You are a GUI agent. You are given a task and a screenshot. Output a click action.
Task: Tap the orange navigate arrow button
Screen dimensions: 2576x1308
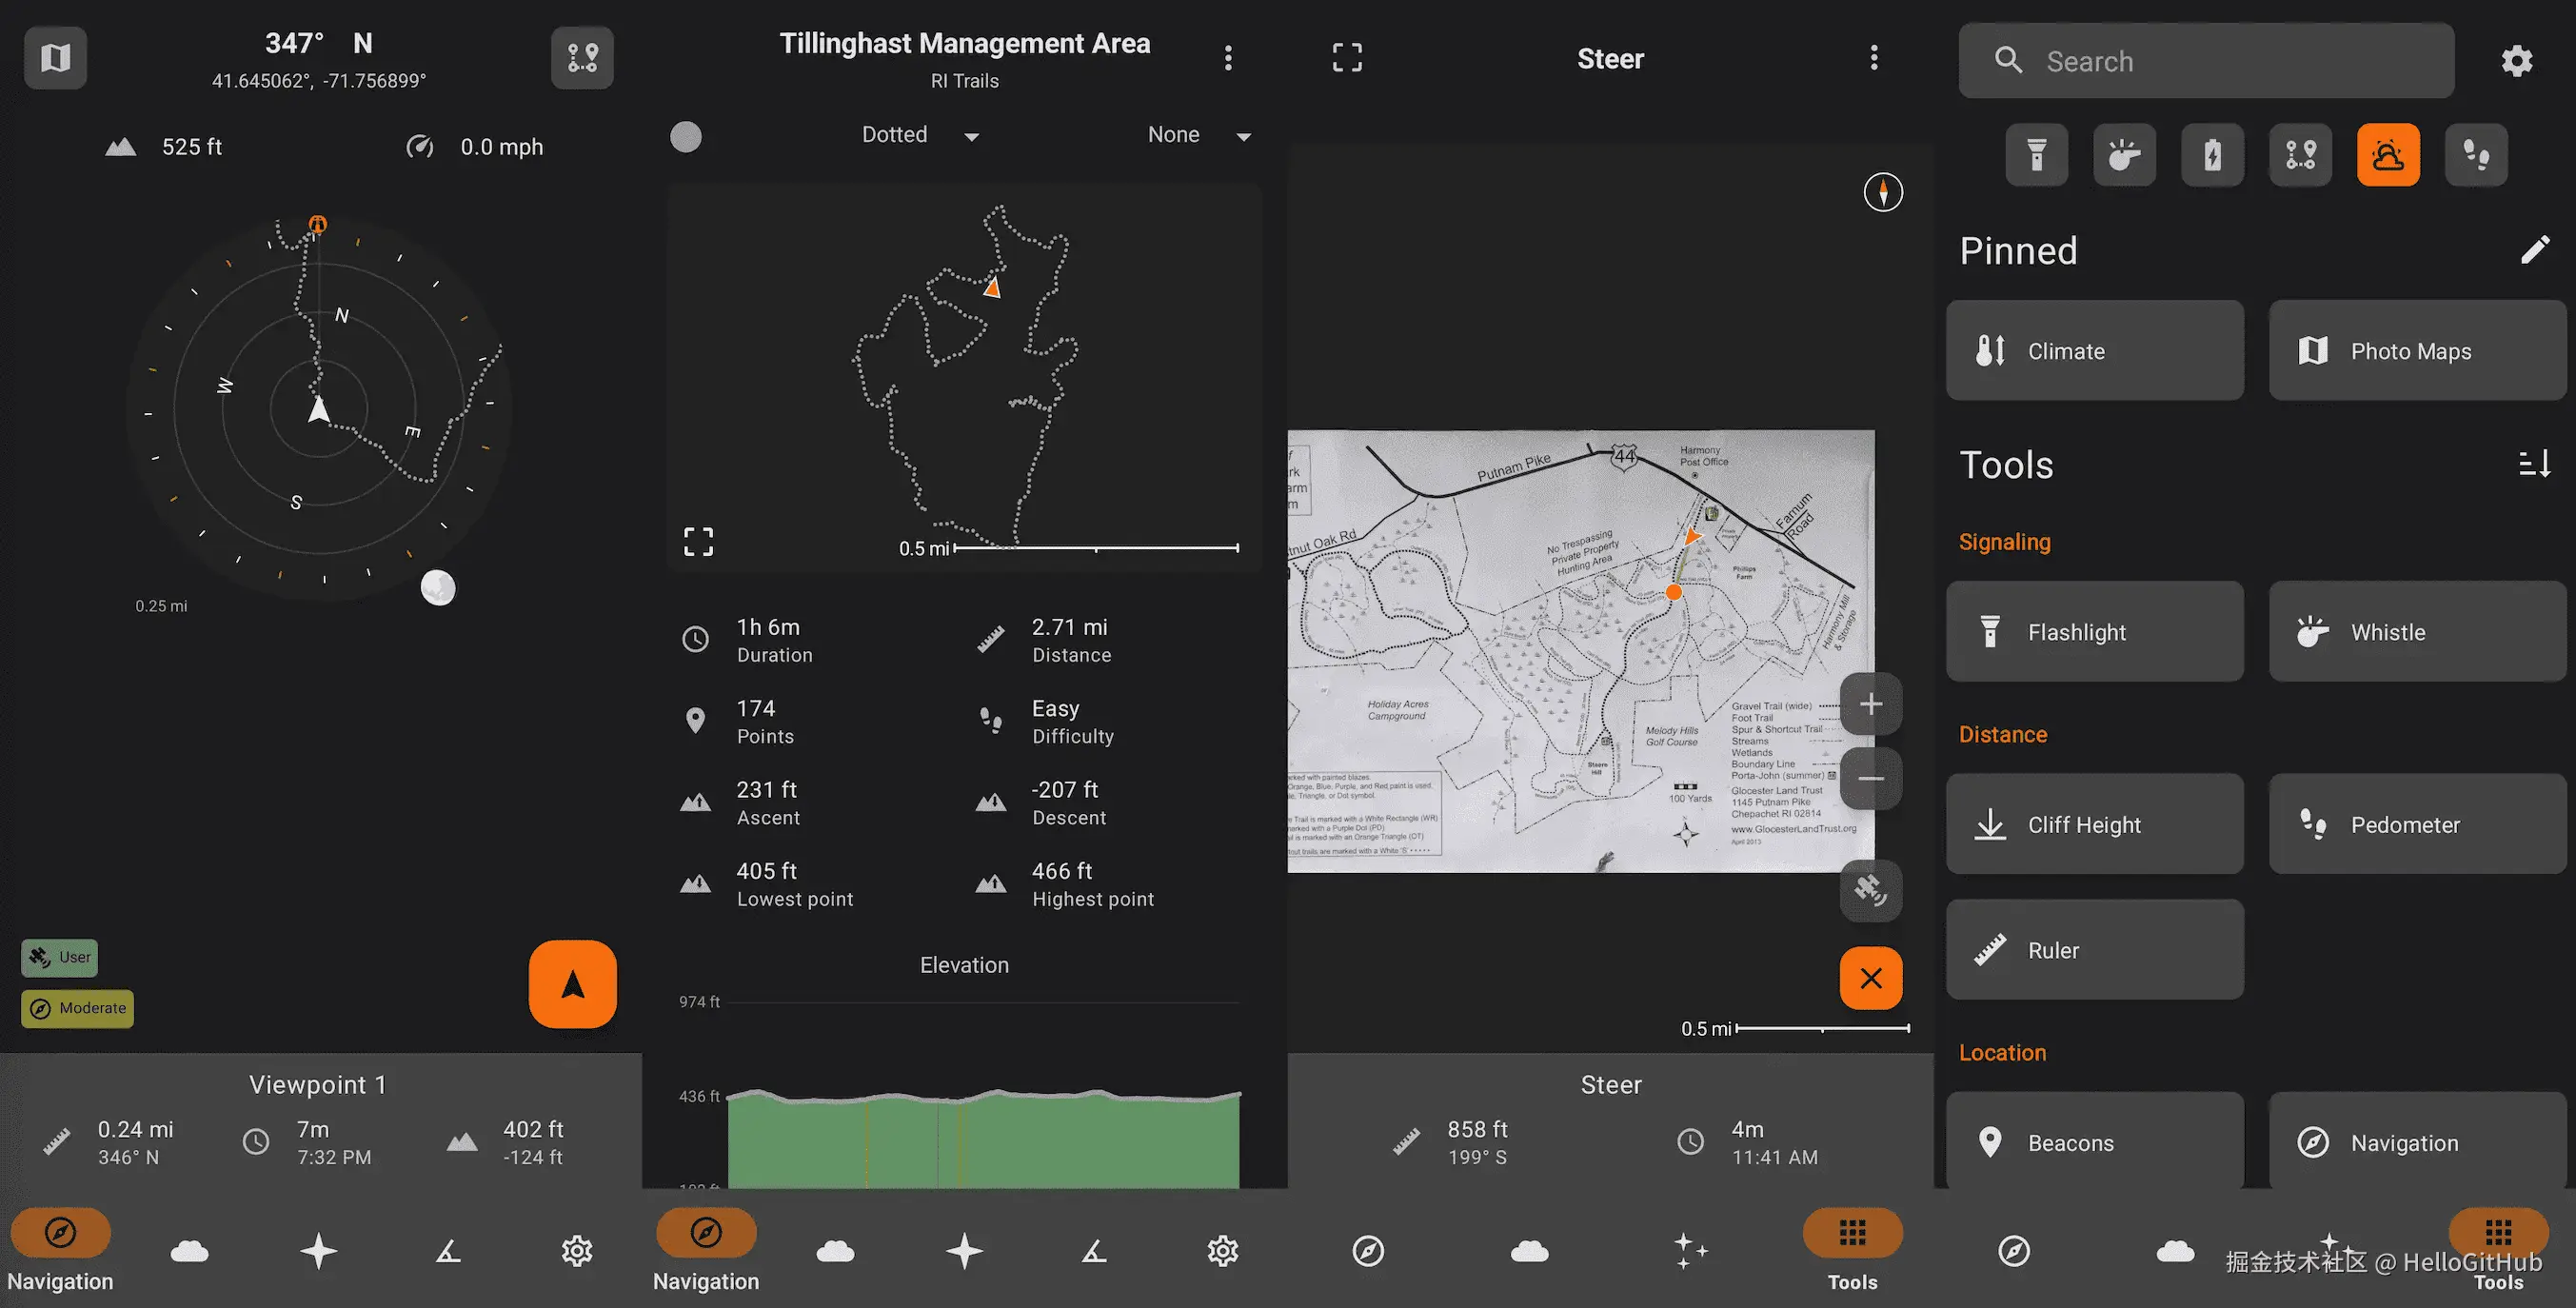(572, 984)
